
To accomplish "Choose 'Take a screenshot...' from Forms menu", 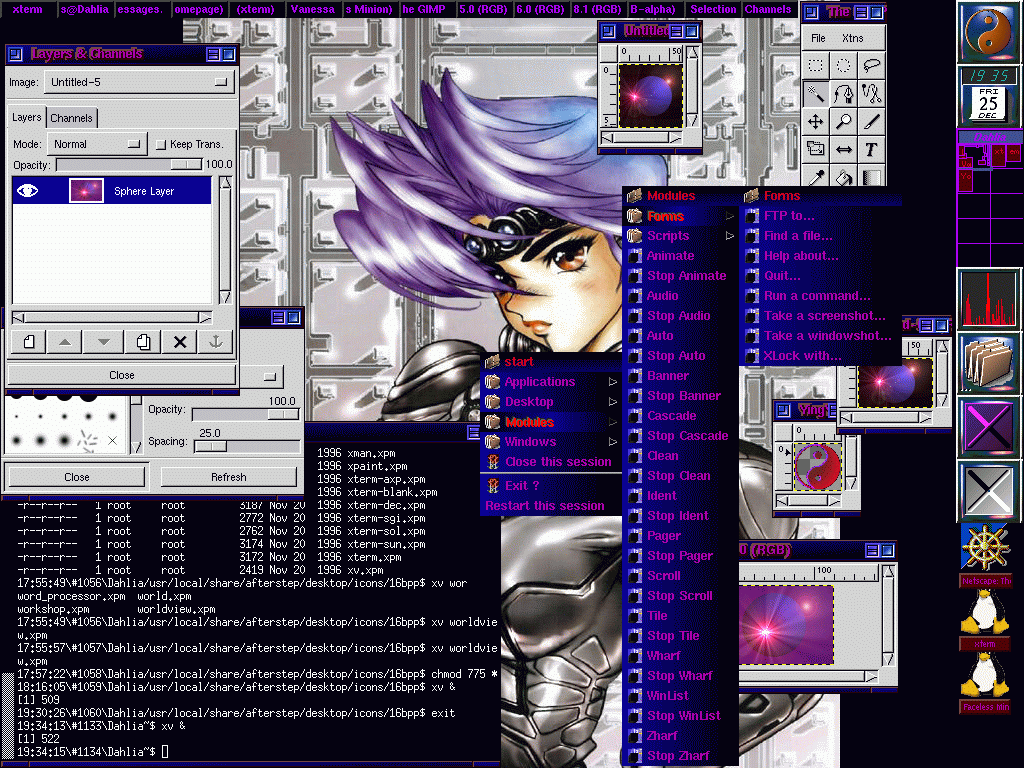I will (824, 316).
